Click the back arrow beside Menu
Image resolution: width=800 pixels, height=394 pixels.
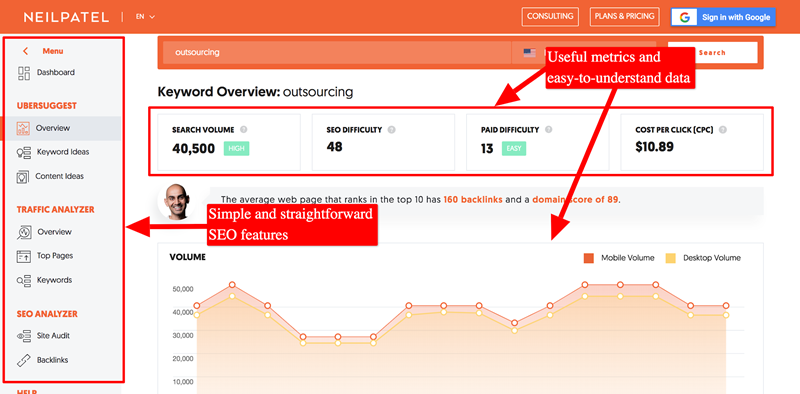point(26,51)
